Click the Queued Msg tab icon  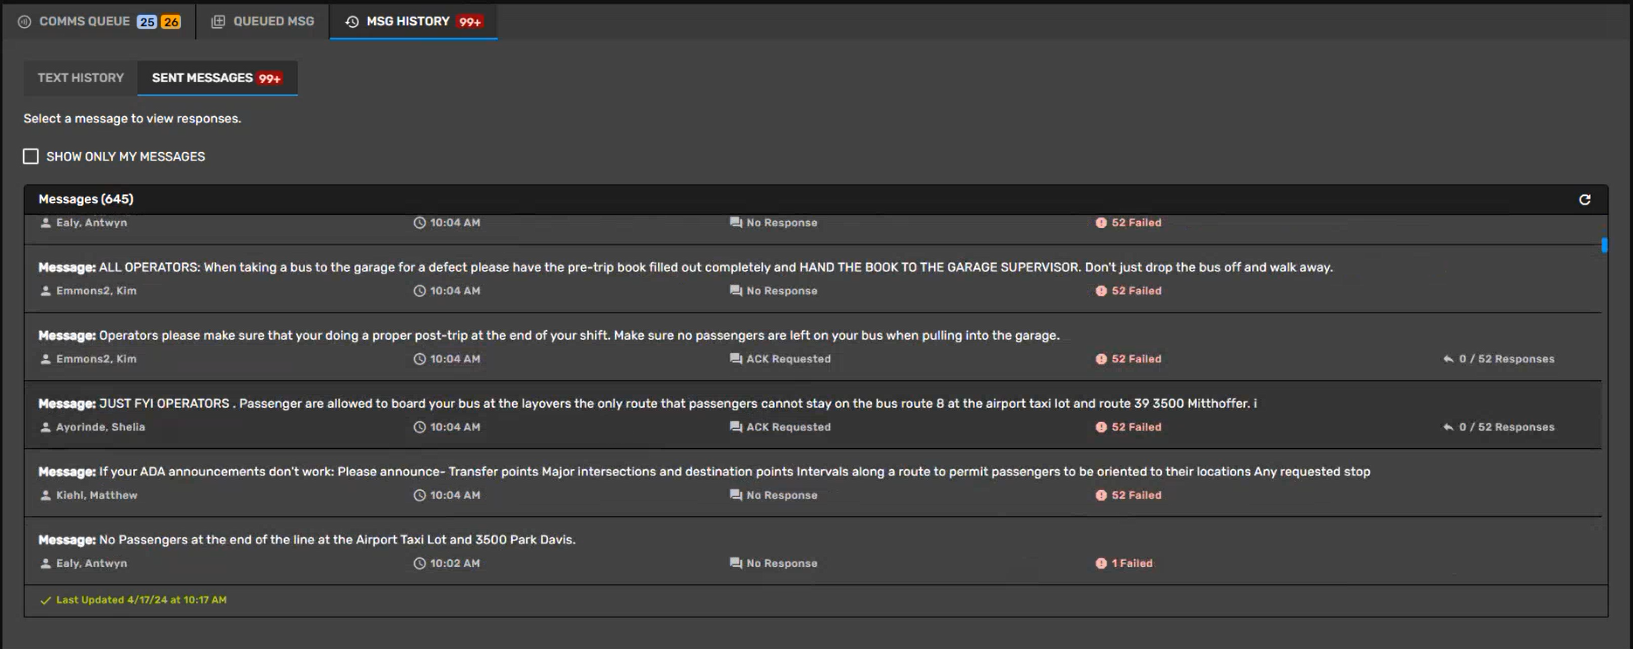pos(218,21)
